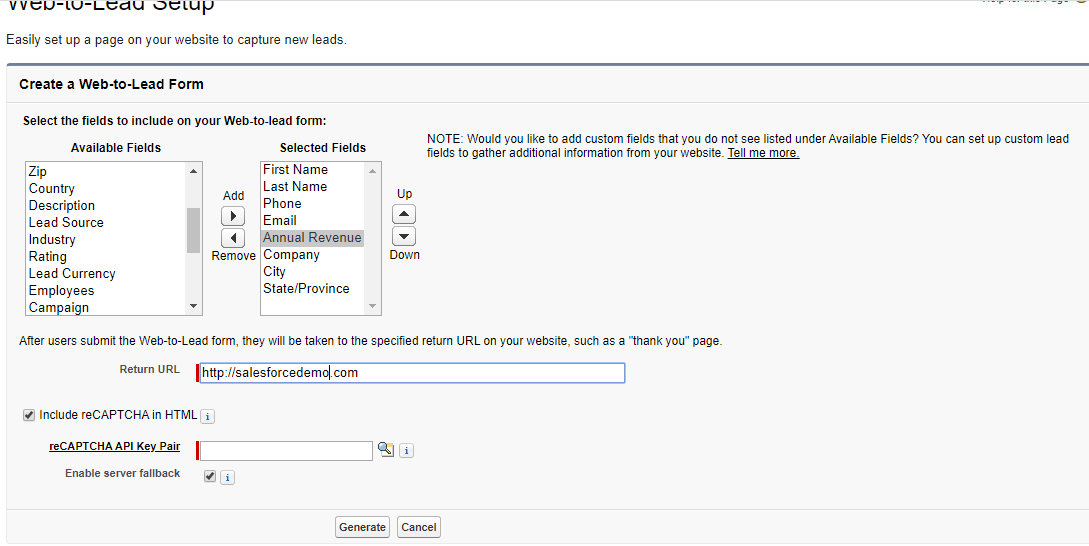Image resolution: width=1089 pixels, height=546 pixels.
Task: Open the Tell me more link
Action: point(763,153)
